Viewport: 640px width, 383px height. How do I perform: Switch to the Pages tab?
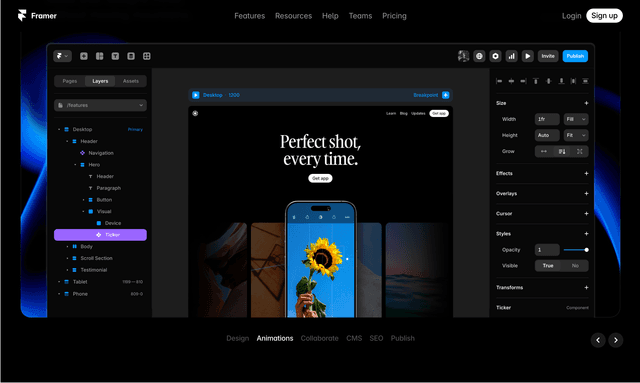70,81
